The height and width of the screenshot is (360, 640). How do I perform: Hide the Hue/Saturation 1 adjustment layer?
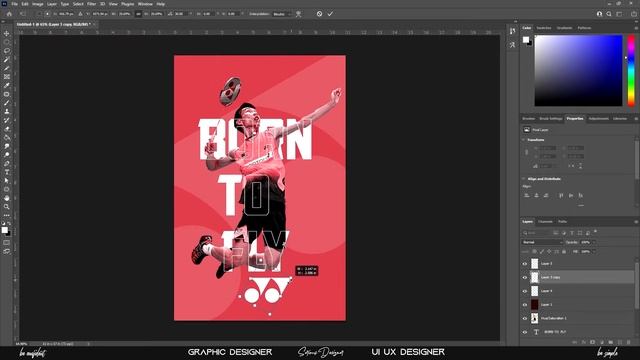[525, 318]
